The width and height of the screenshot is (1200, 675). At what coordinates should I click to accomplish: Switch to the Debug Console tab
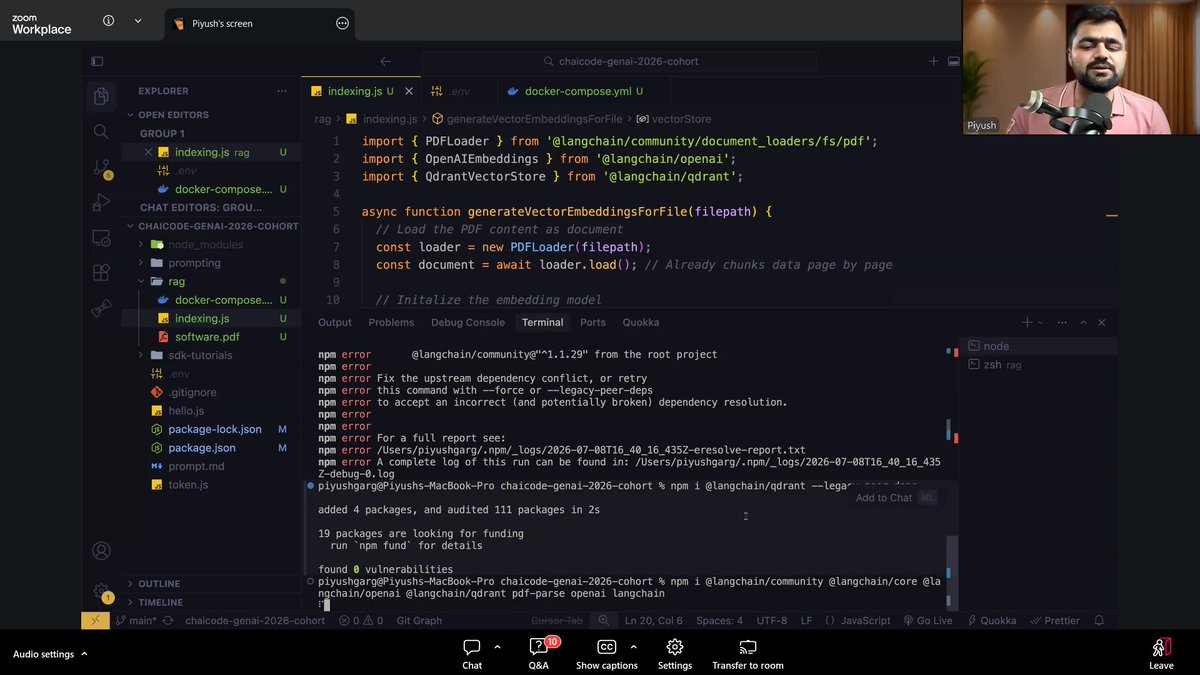(468, 322)
